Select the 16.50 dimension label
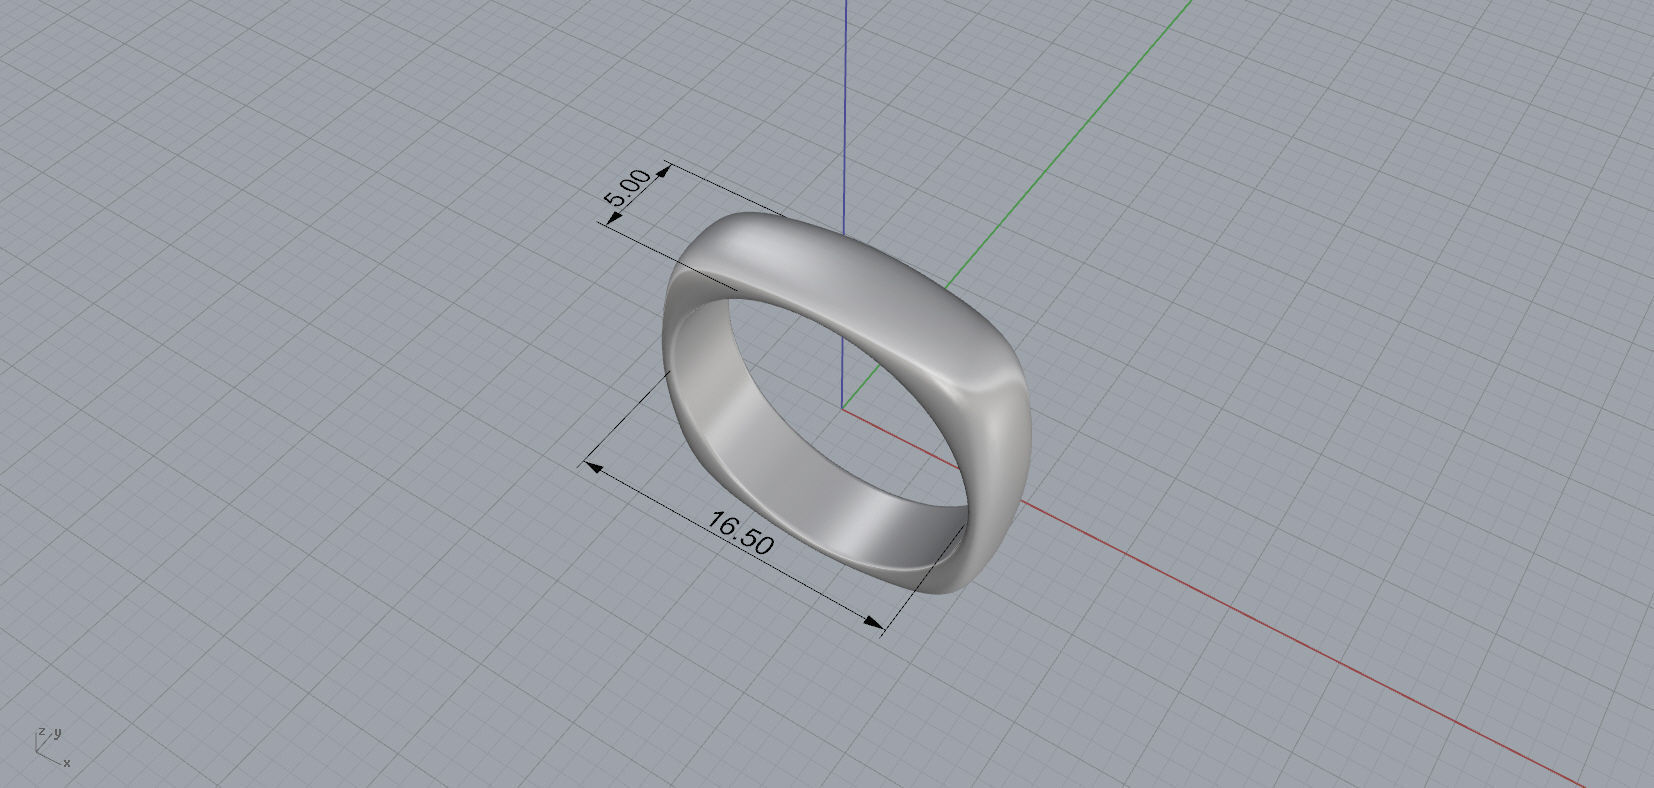The height and width of the screenshot is (788, 1654). (x=740, y=533)
